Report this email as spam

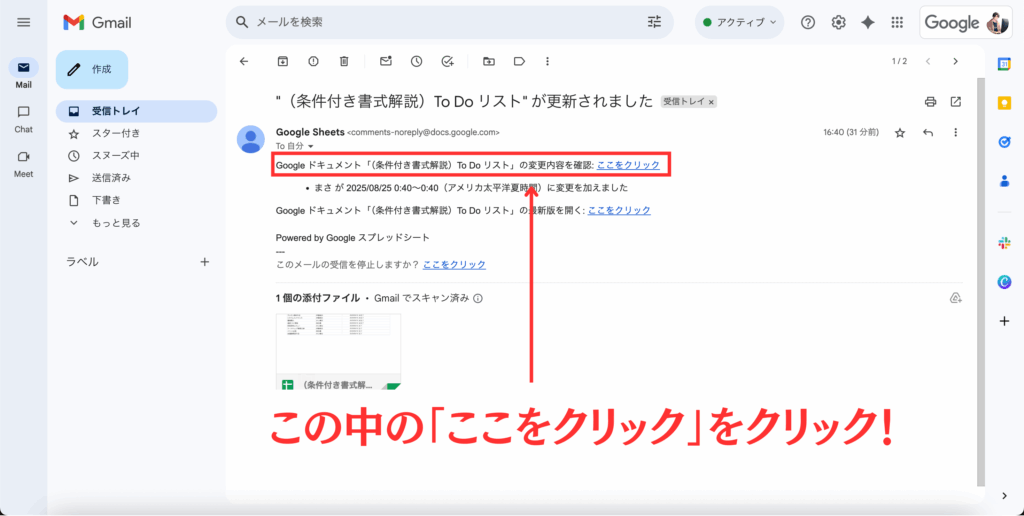pyautogui.click(x=313, y=61)
